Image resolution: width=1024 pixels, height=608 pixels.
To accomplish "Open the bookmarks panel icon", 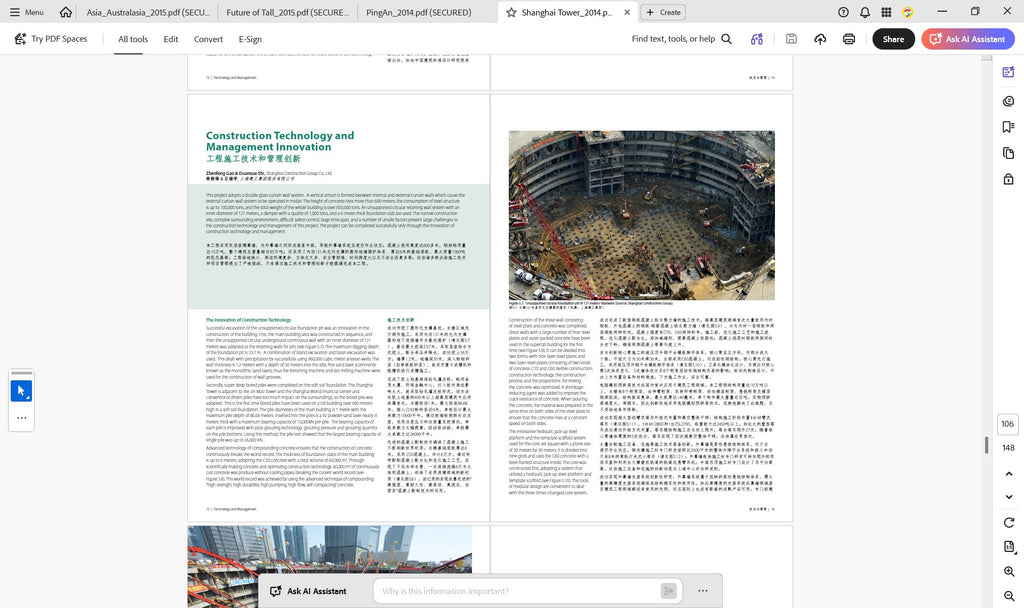I will (1008, 127).
